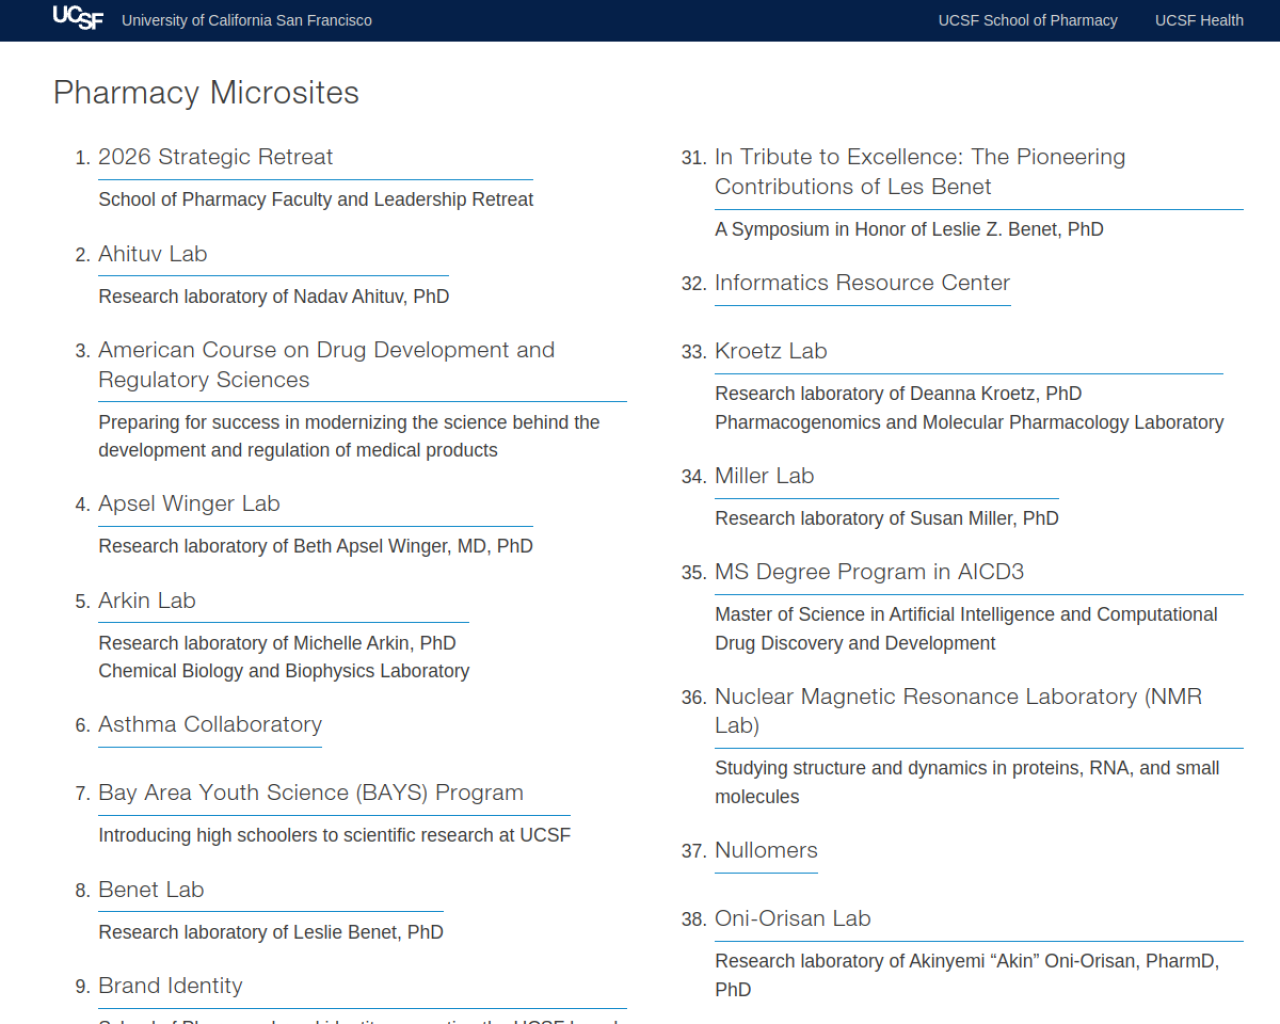Open the Asthma Collaboratory link

point(210,725)
